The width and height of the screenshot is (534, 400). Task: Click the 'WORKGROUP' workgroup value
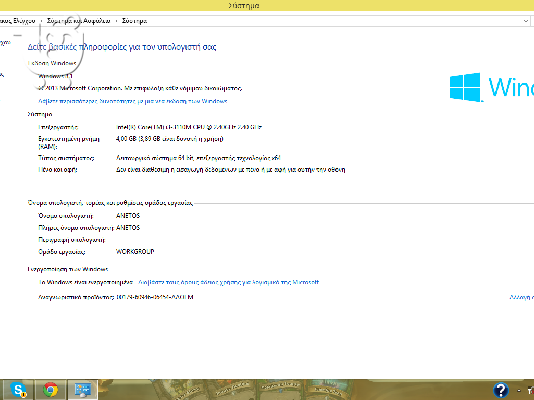tap(135, 252)
